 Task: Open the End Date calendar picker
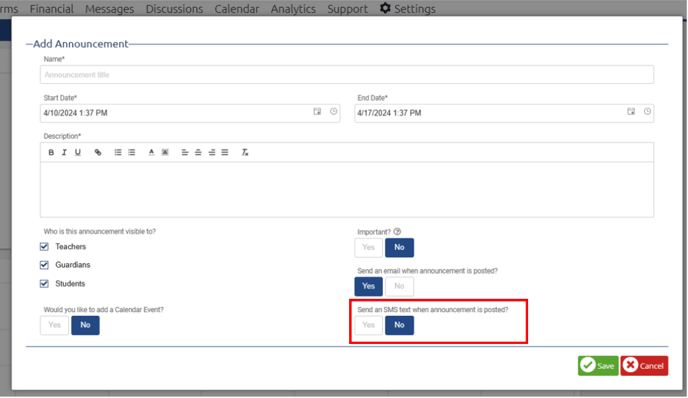(x=631, y=111)
